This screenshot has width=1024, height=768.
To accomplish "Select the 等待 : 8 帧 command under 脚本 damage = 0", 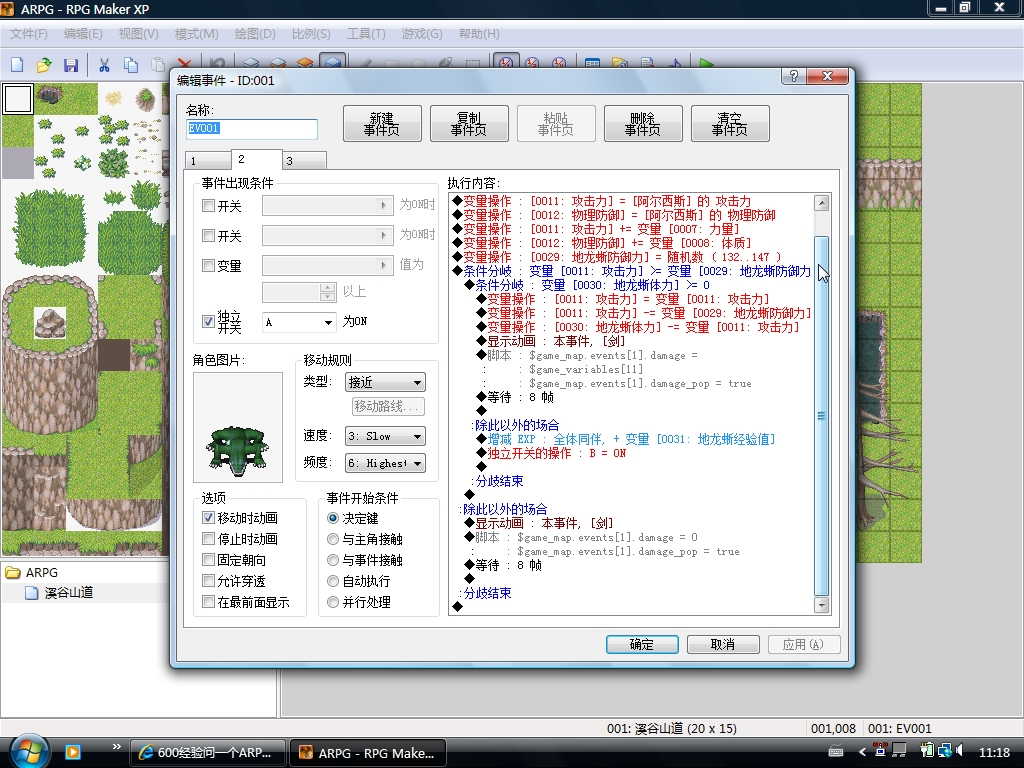I will point(502,565).
